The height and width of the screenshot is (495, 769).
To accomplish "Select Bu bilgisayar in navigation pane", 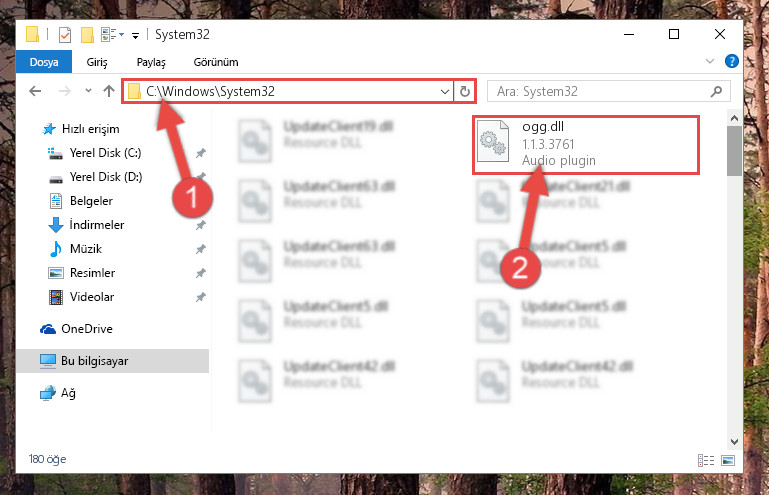I will coord(113,361).
